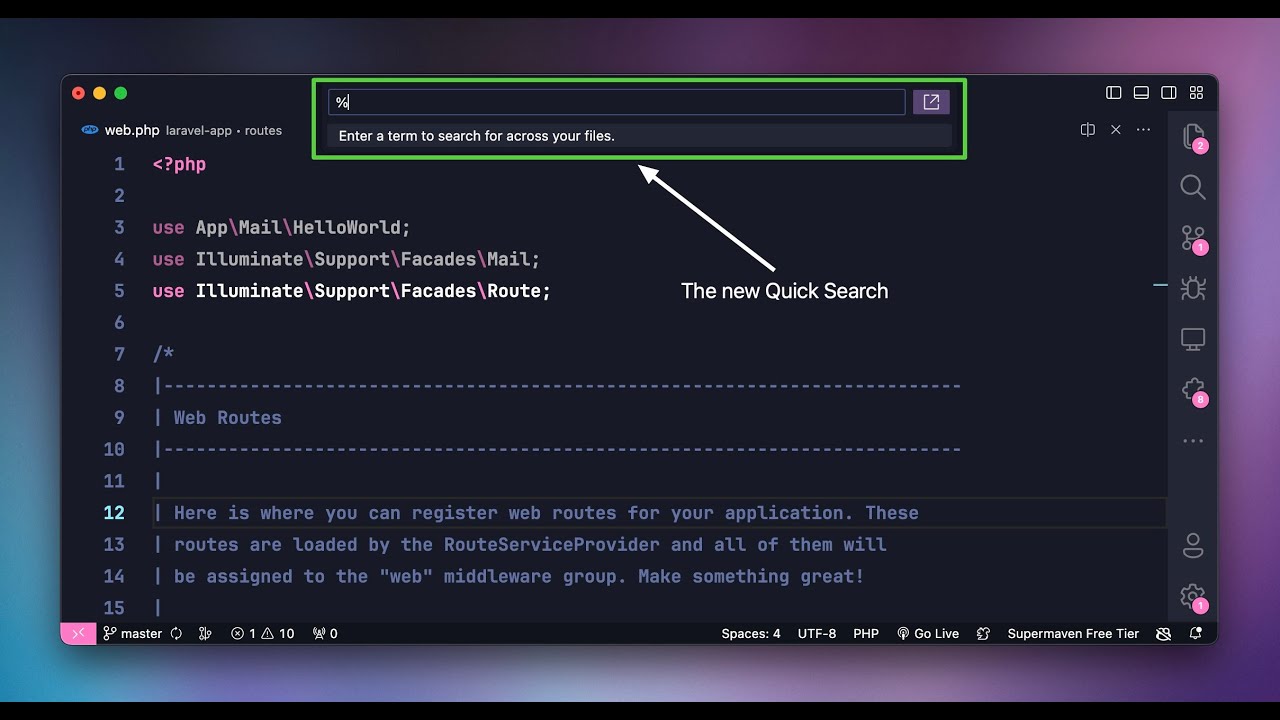
Task: Show additional views in activity bar
Action: tap(1192, 441)
